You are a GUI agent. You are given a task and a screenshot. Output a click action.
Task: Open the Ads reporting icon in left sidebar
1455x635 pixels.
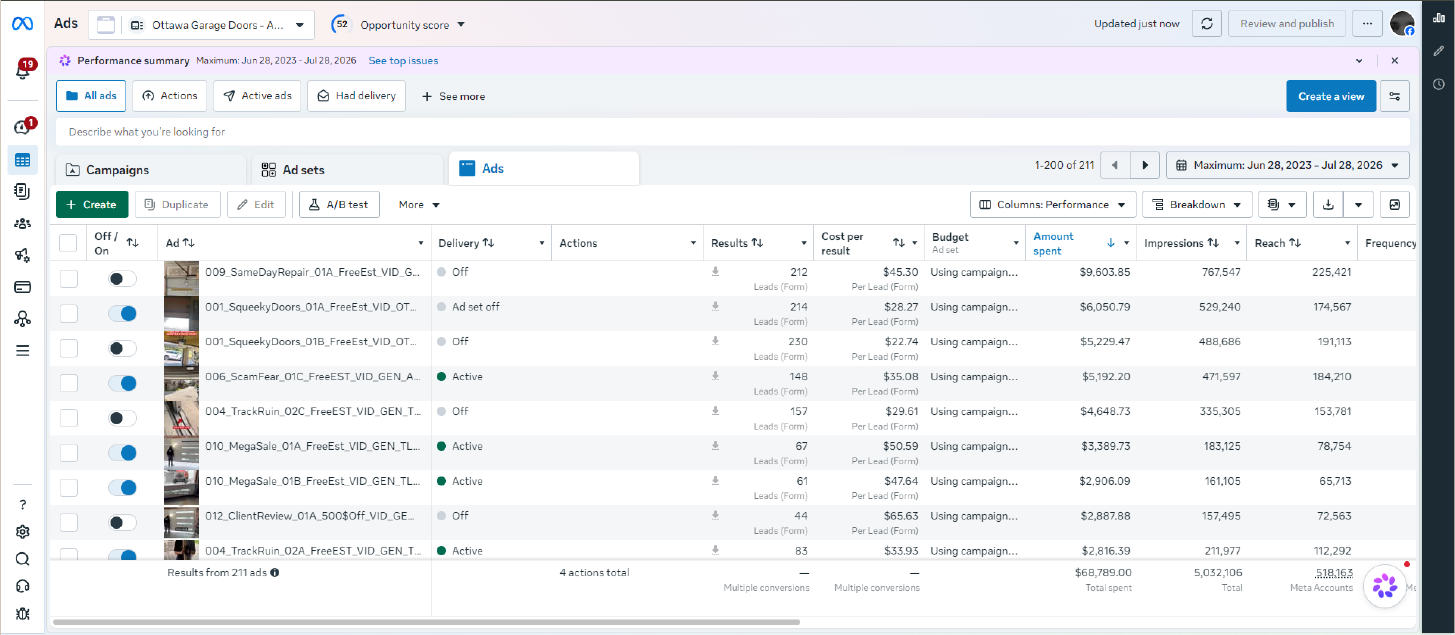point(23,190)
